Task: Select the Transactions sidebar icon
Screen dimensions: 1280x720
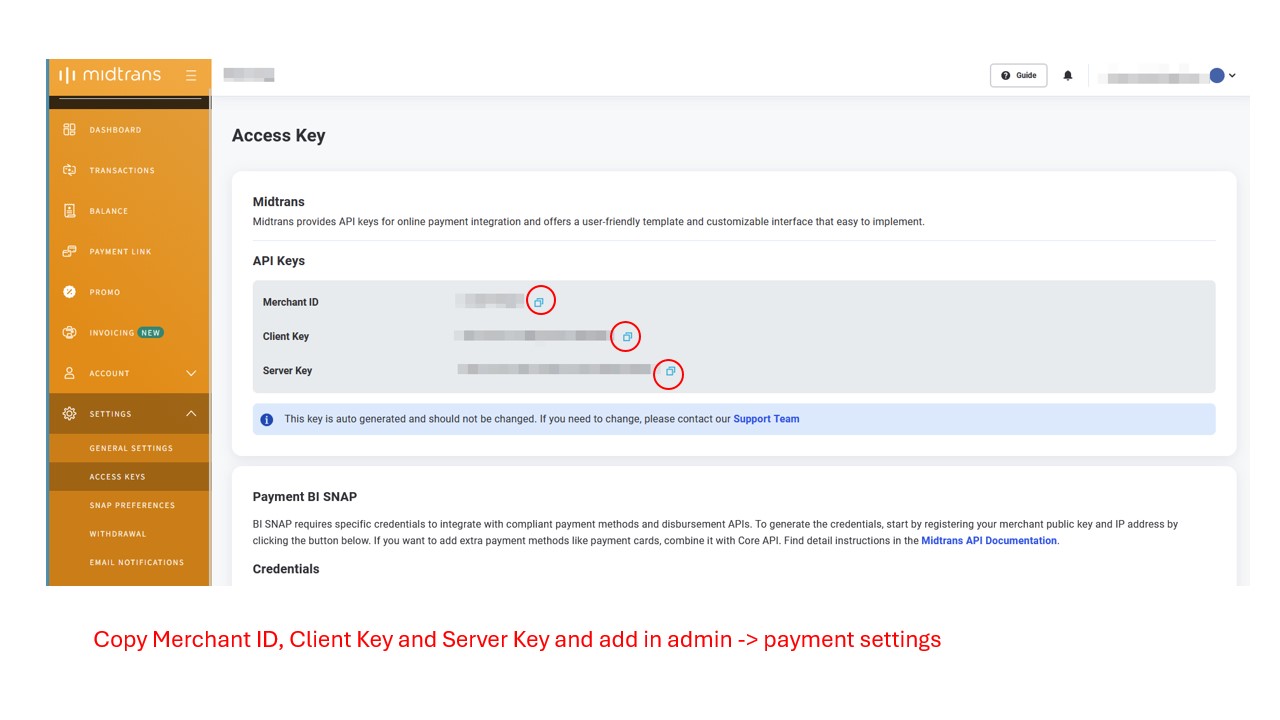Action: pos(68,170)
